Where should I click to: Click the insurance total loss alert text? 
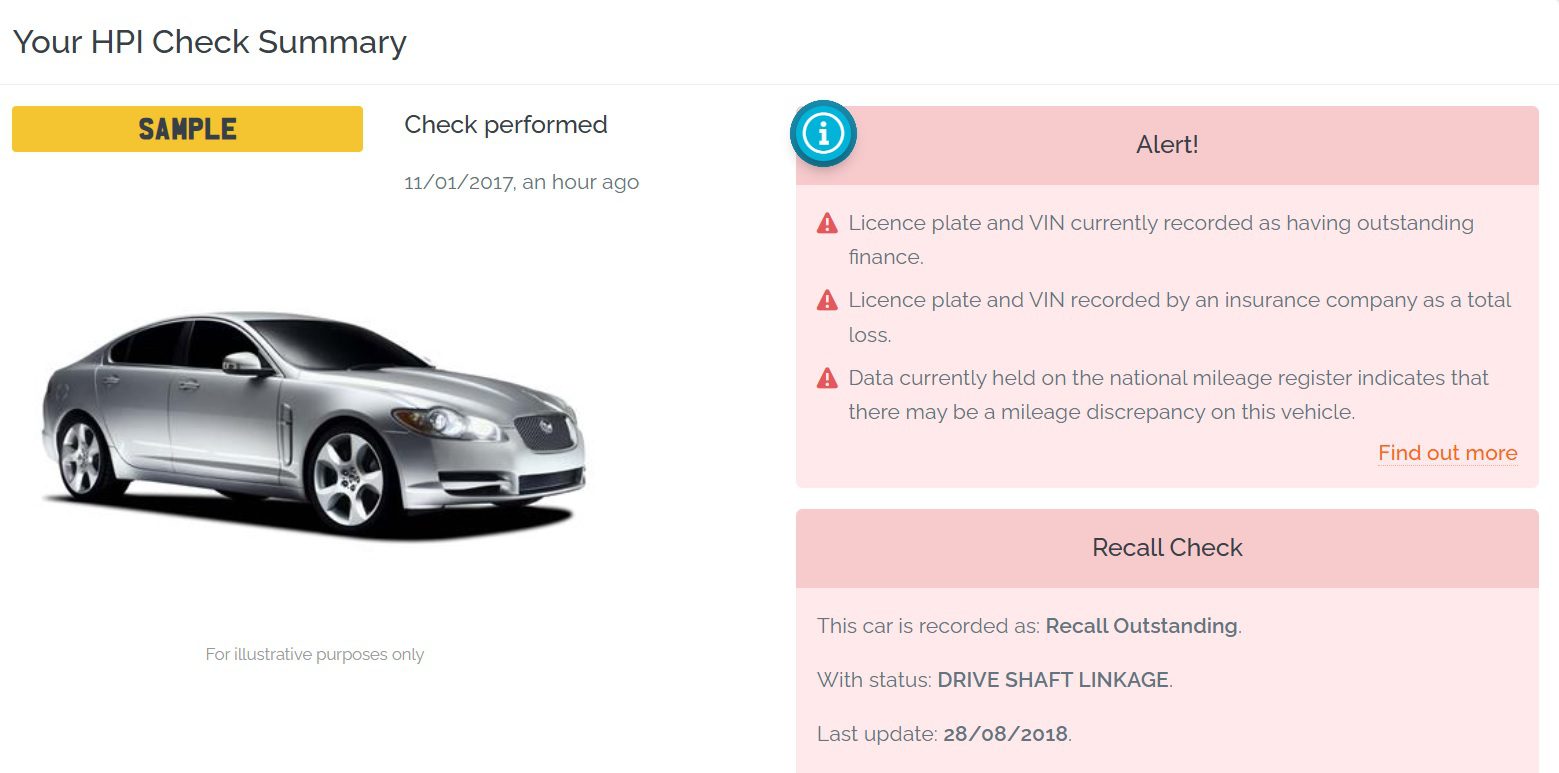(x=1179, y=300)
